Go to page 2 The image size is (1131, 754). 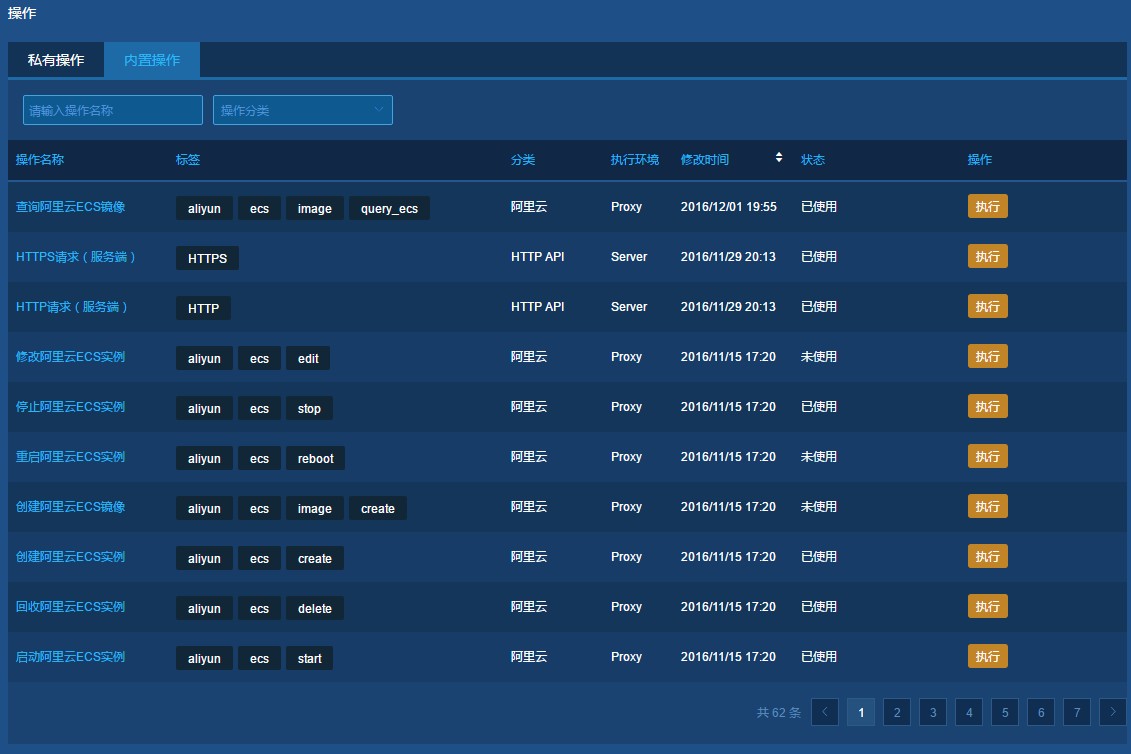point(897,712)
